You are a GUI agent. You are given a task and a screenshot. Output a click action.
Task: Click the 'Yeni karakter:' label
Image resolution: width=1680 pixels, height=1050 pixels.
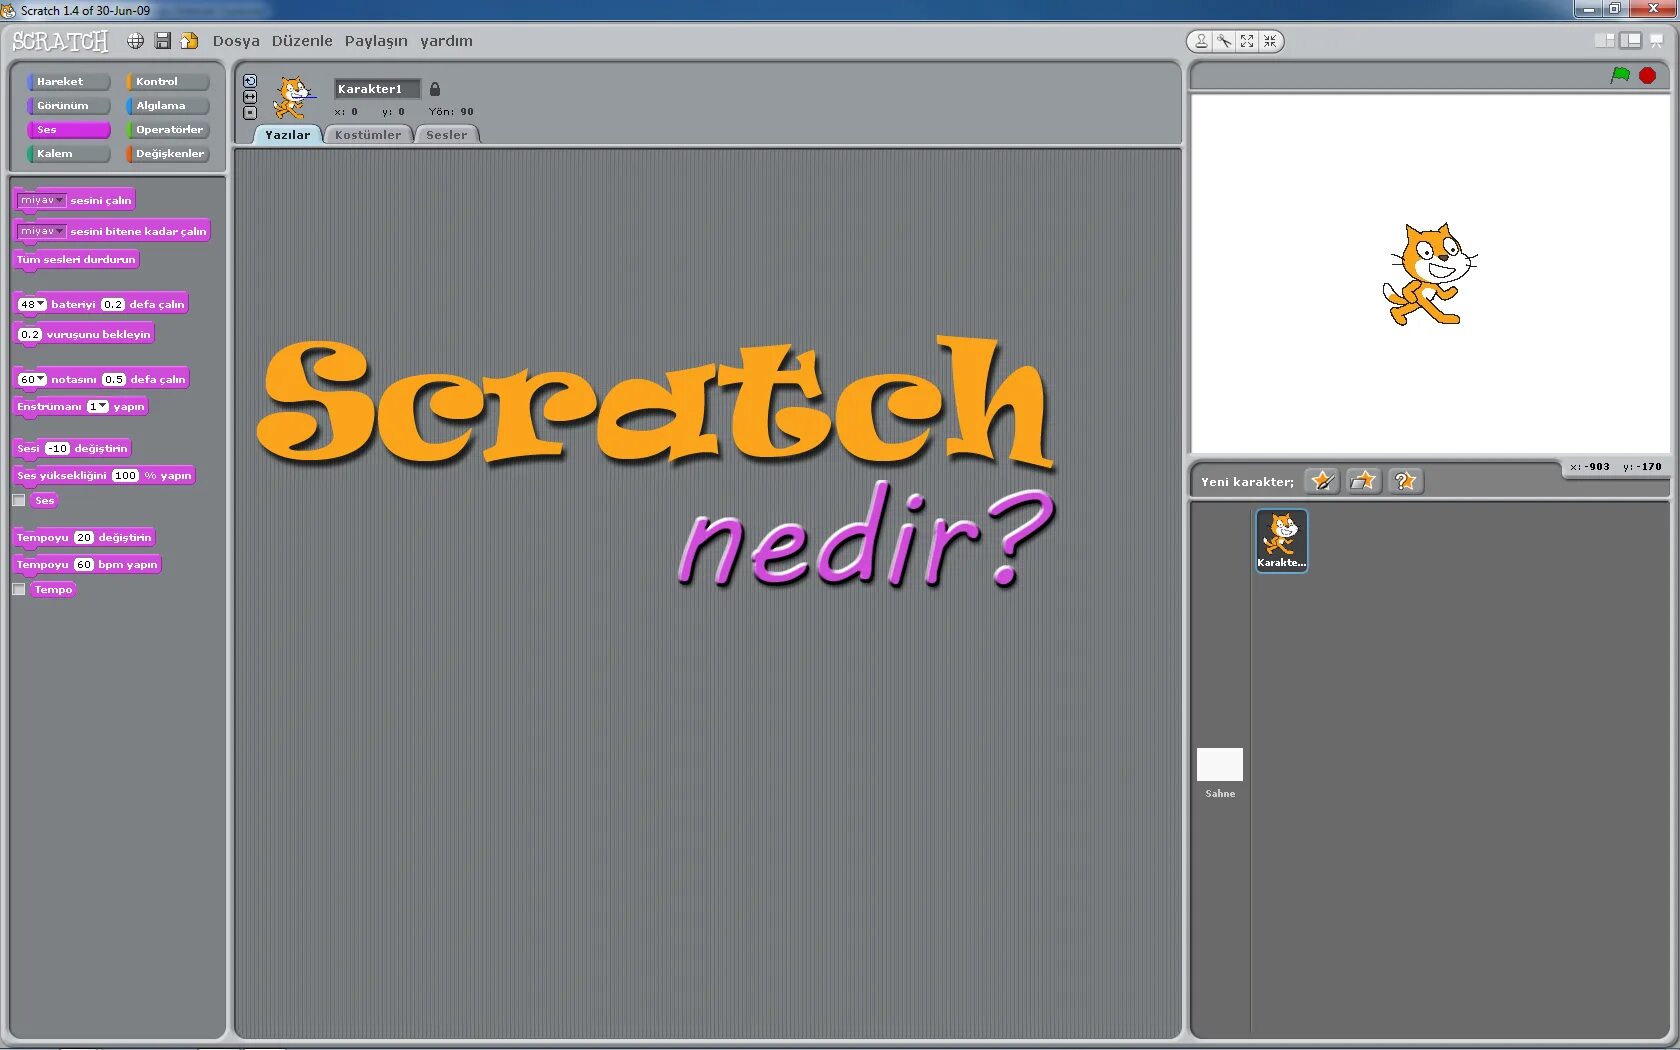[x=1247, y=482]
